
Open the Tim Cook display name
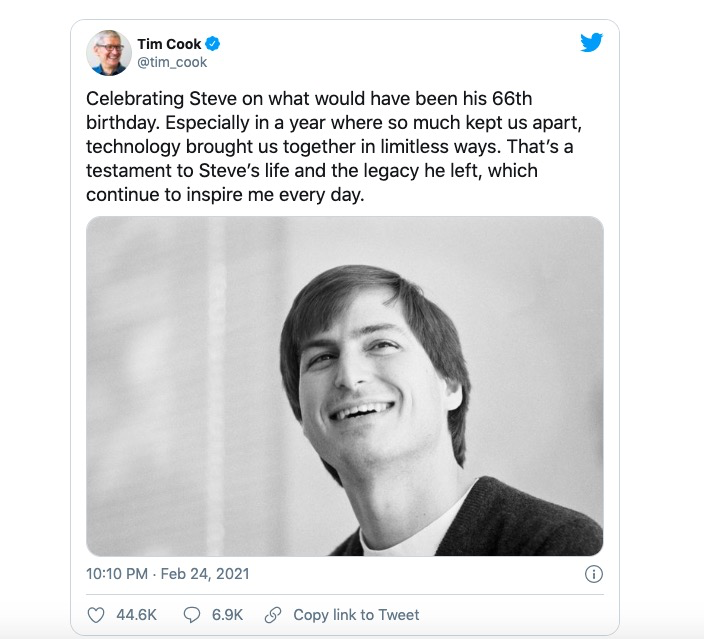pos(169,44)
